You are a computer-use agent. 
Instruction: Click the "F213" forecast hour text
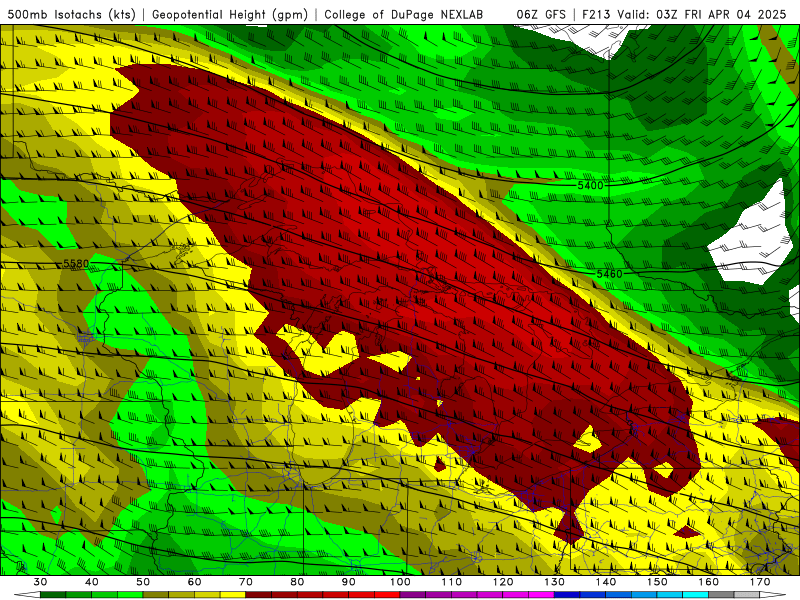pyautogui.click(x=596, y=14)
